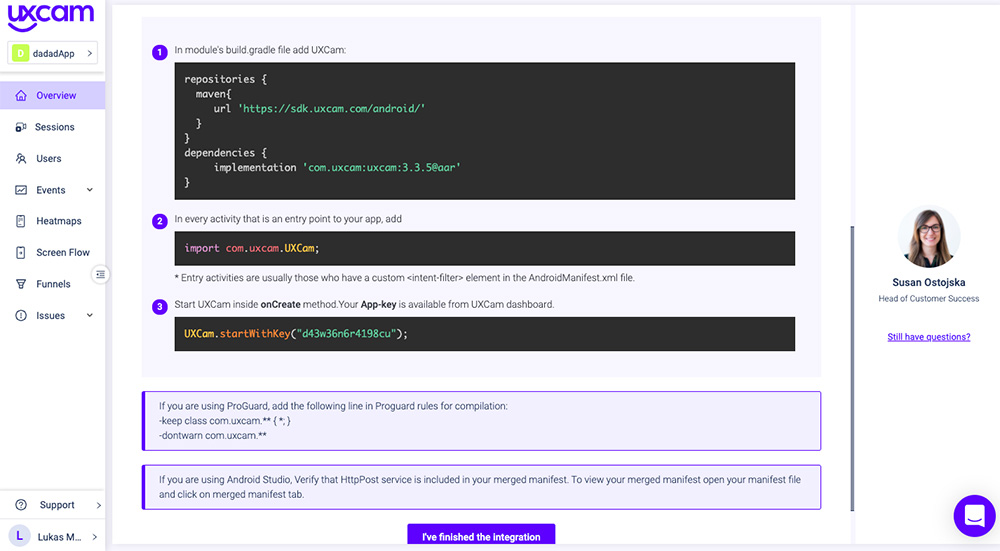Click the Screen Flow icon
1000x551 pixels.
pyautogui.click(x=21, y=253)
